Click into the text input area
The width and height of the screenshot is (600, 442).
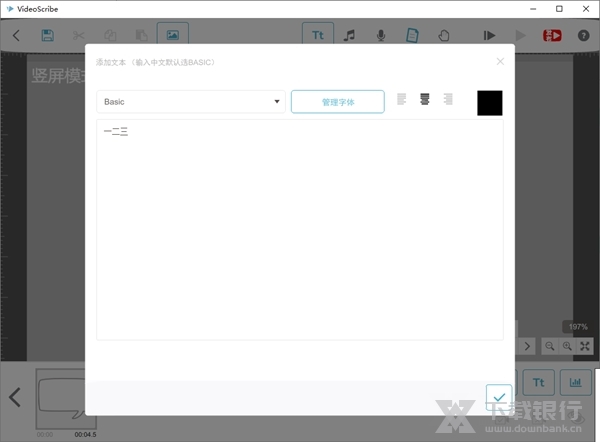(300, 230)
